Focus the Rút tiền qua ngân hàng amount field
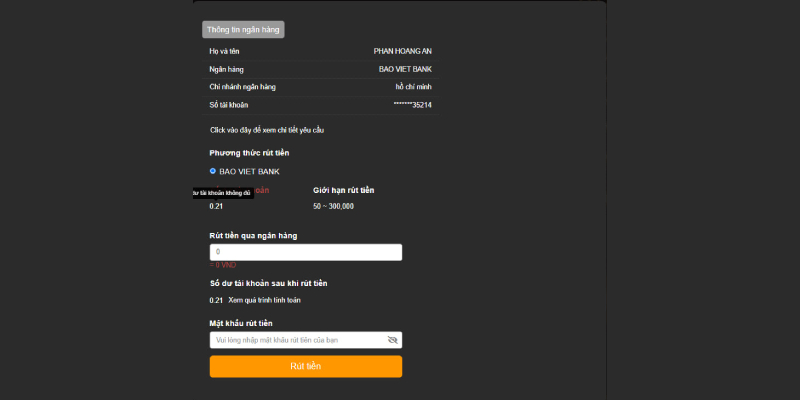800x400 pixels. coord(305,252)
